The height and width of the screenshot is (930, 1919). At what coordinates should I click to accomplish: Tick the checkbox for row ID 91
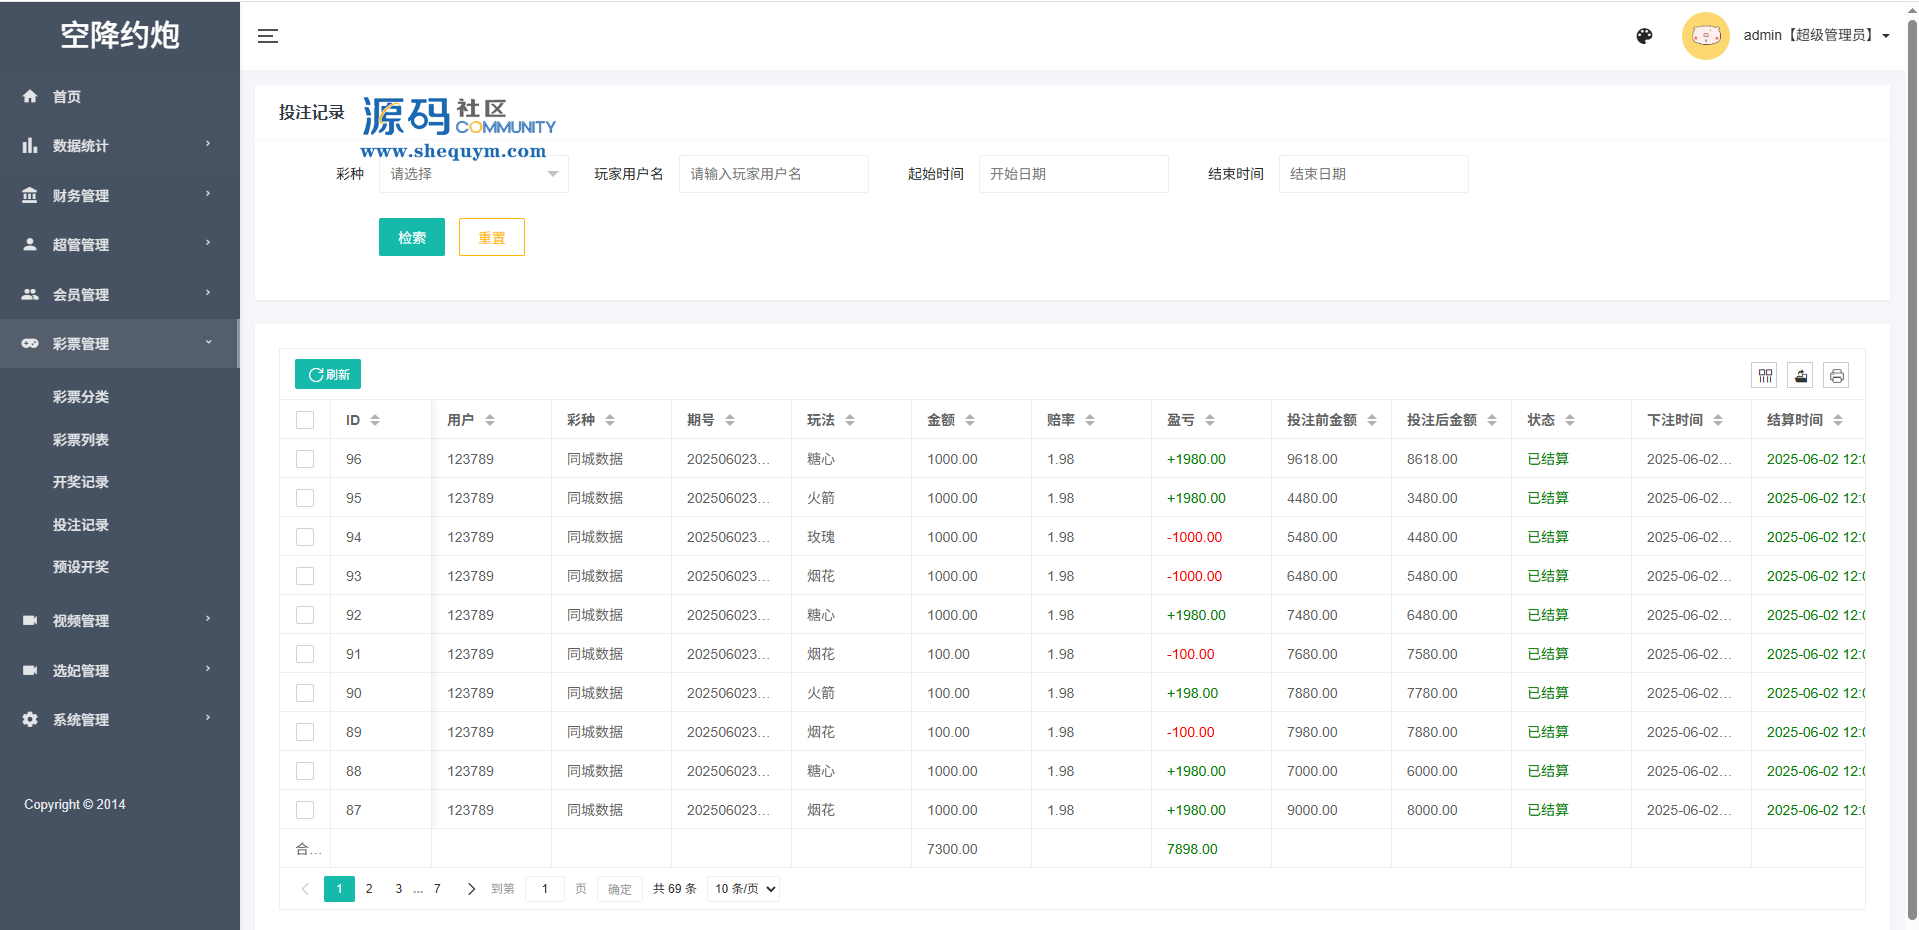[305, 654]
